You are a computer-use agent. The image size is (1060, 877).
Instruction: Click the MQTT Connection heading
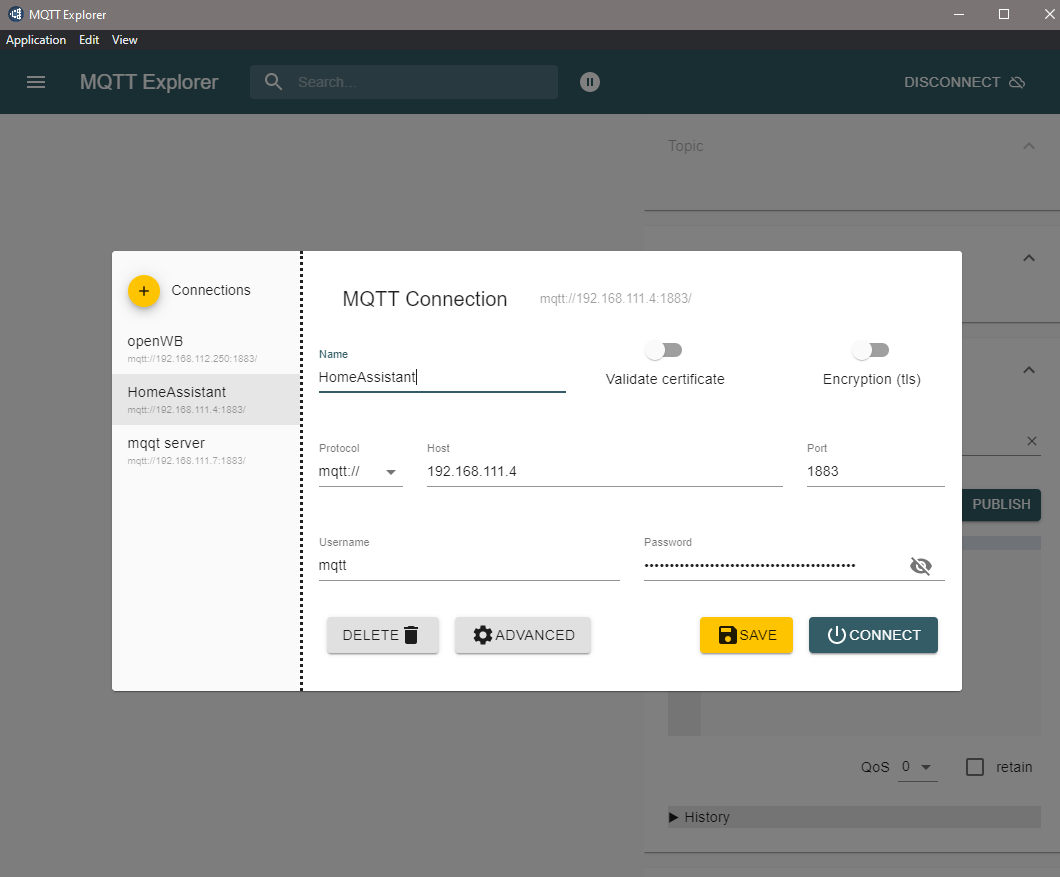425,299
